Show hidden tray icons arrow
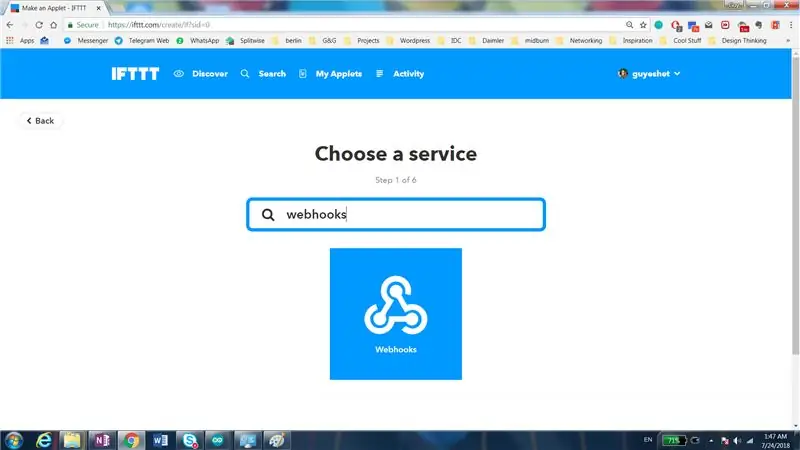The width and height of the screenshot is (800, 450). pos(711,440)
